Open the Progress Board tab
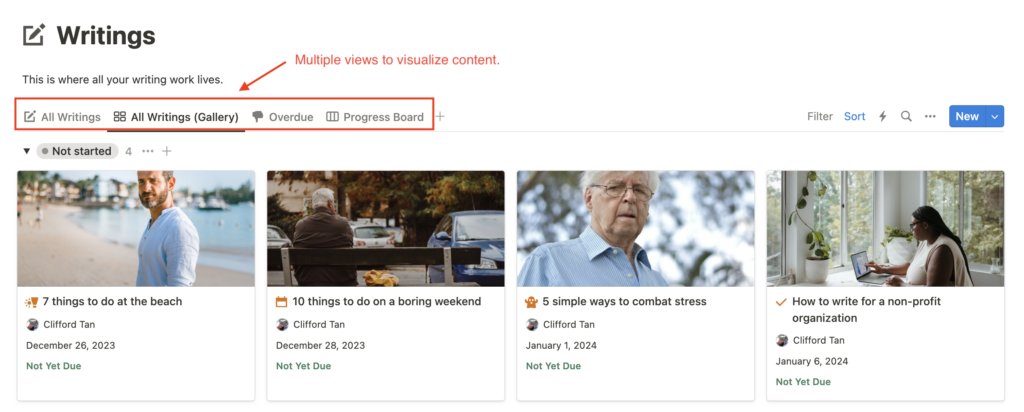This screenshot has width=1024, height=412. point(375,117)
